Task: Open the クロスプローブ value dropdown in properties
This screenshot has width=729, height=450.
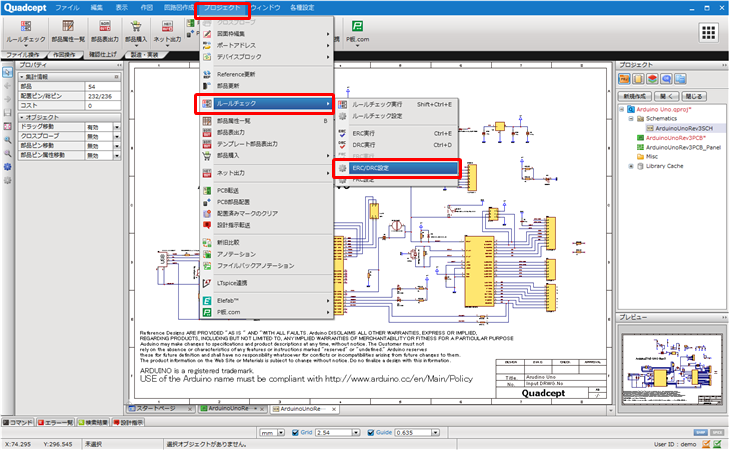Action: point(117,137)
